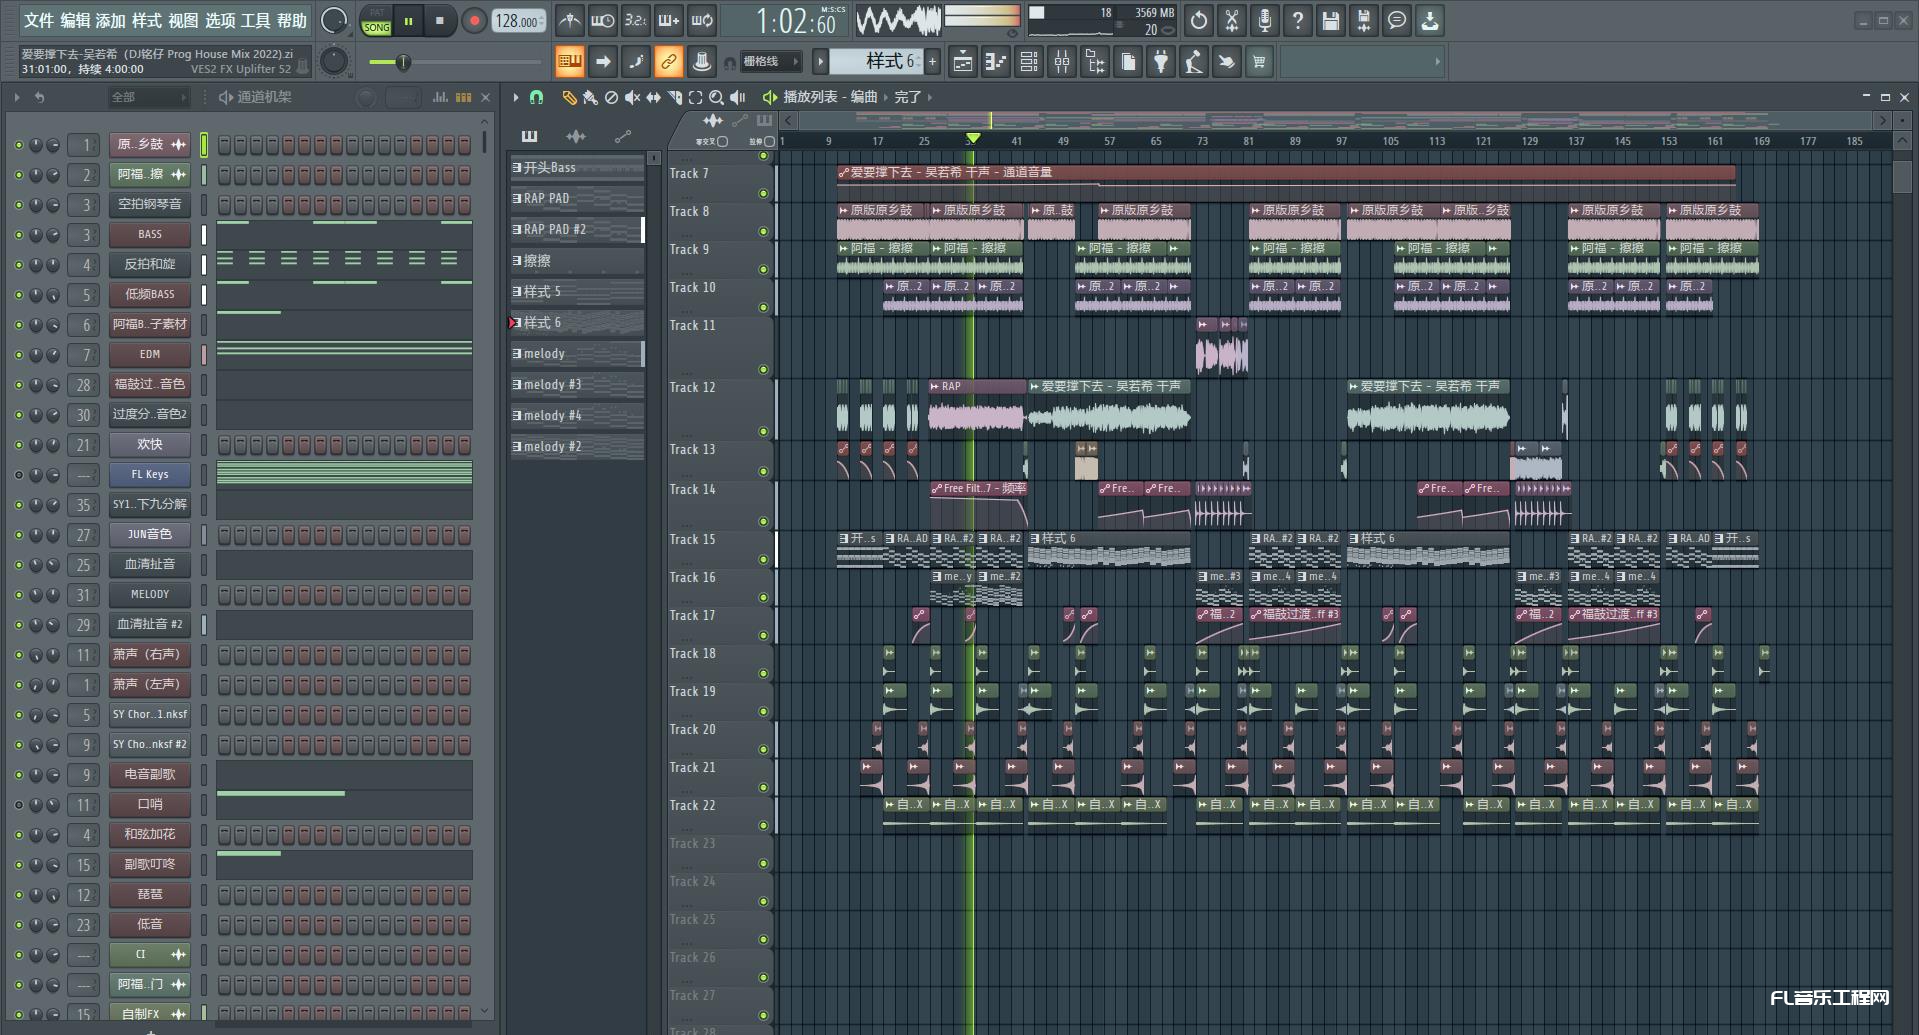Open the shopping cart icon

coord(1259,62)
